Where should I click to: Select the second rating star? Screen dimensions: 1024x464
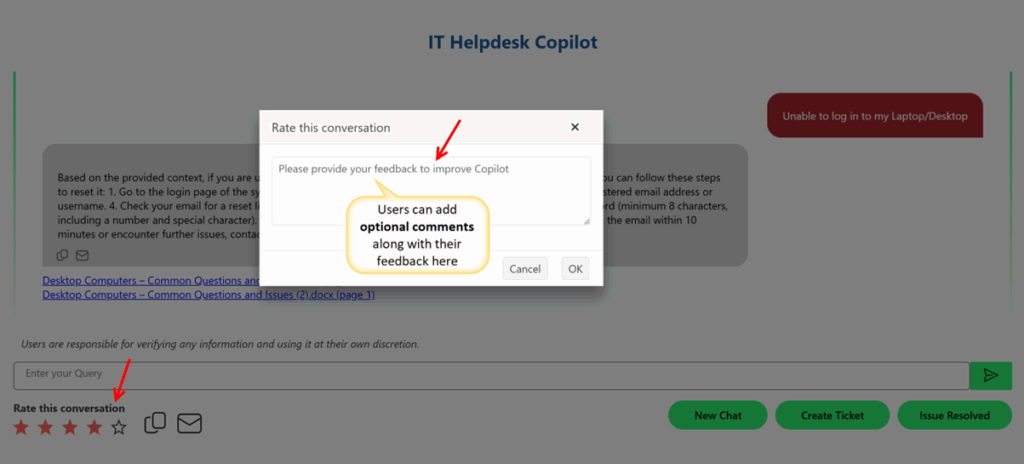(46, 428)
